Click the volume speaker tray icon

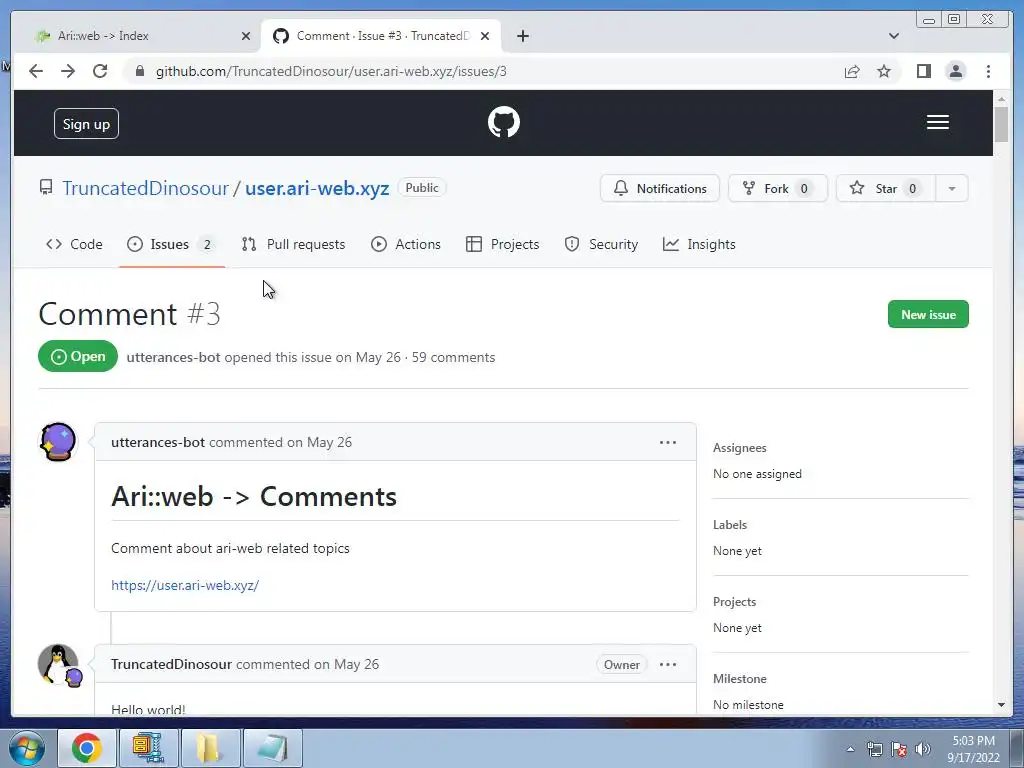pyautogui.click(x=923, y=749)
